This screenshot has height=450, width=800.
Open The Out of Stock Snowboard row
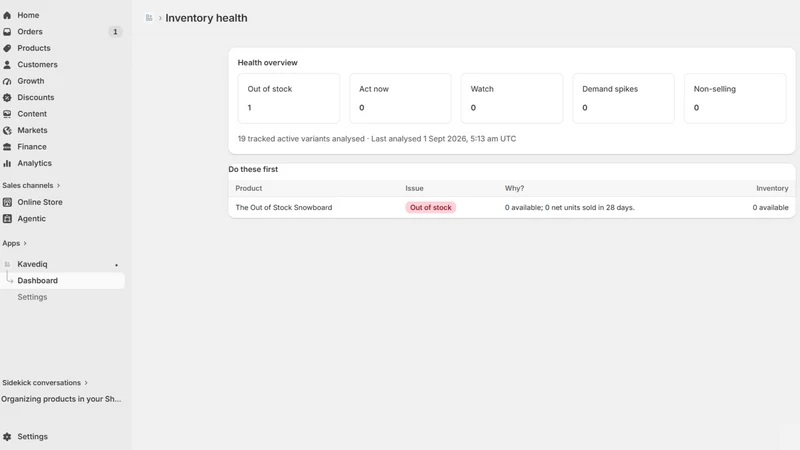512,208
